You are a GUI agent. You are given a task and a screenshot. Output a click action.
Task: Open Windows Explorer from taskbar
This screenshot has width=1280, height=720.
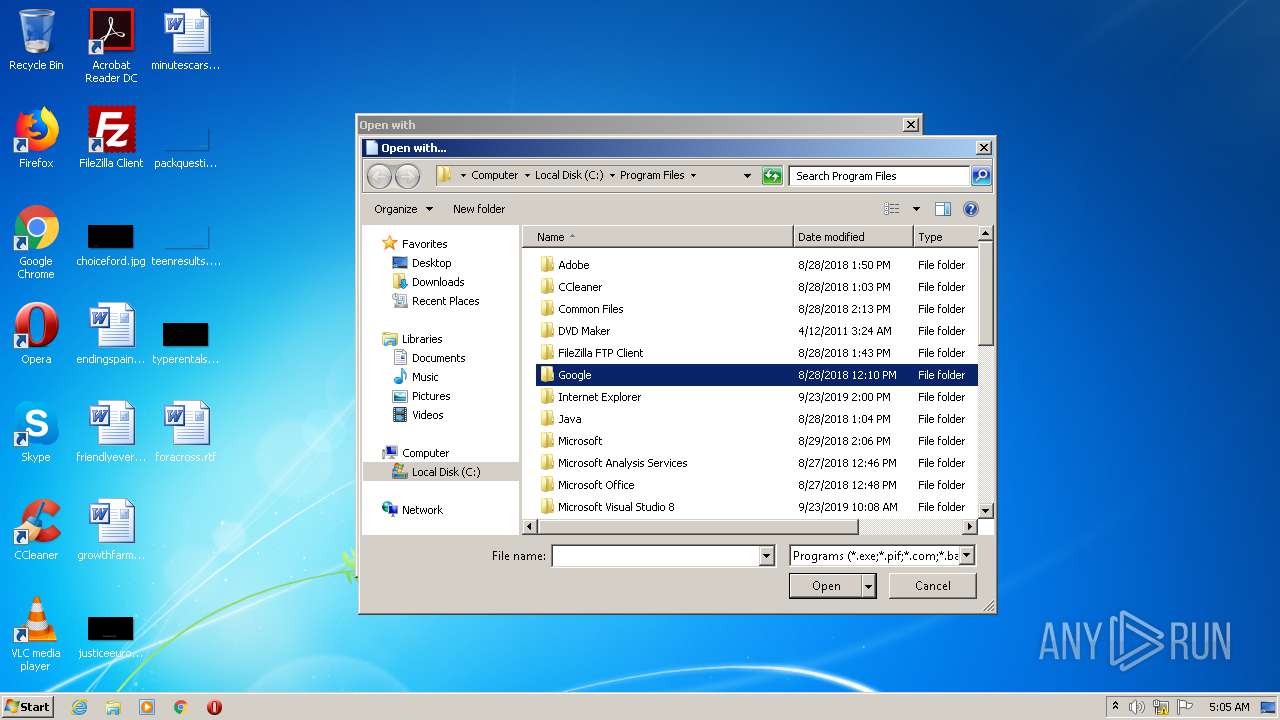point(113,707)
